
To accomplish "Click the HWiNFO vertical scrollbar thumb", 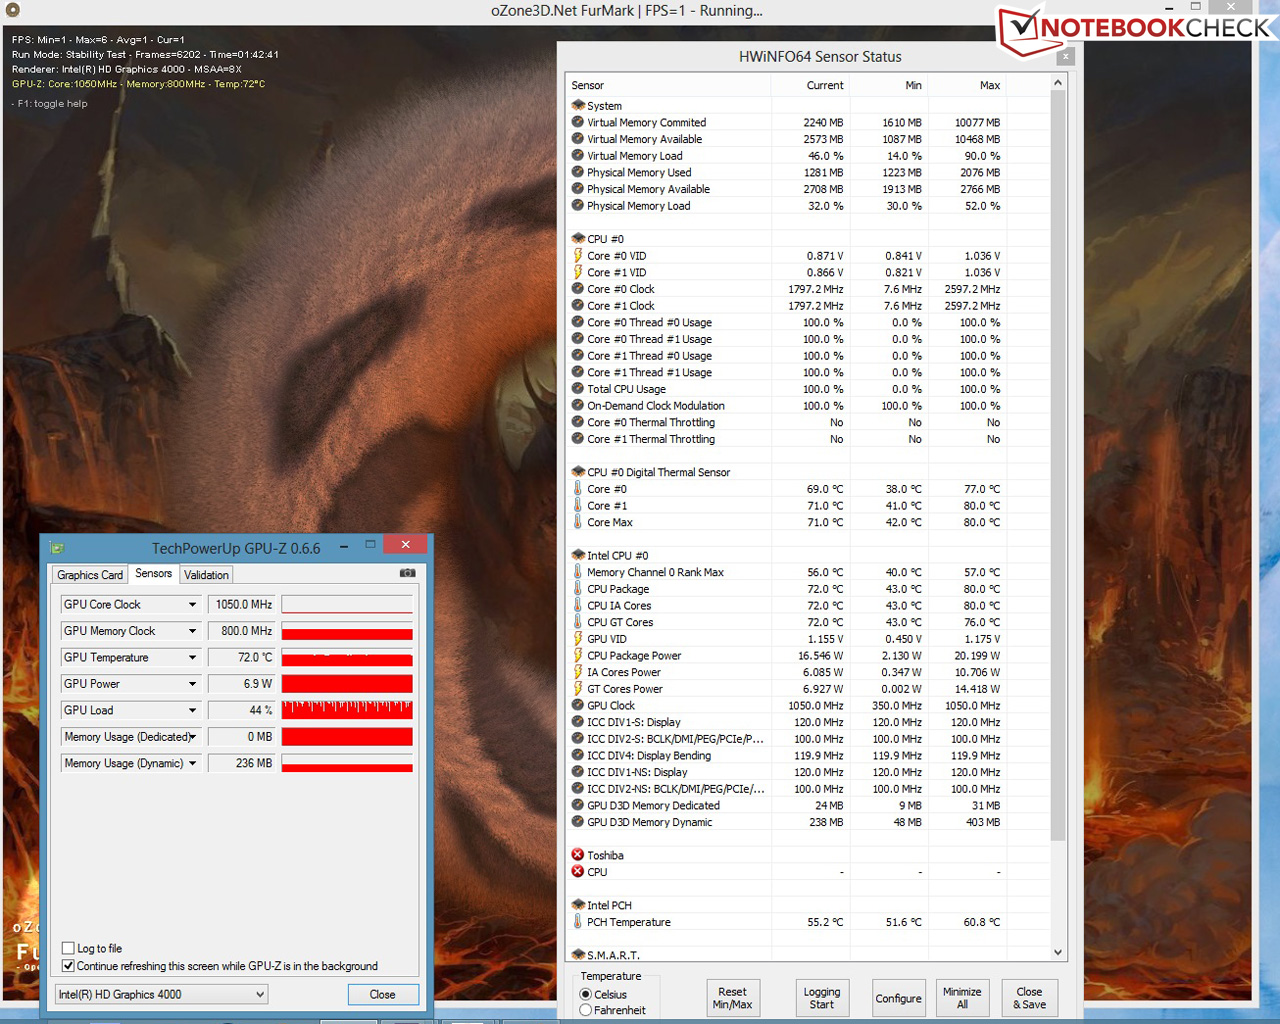I will point(1058,466).
